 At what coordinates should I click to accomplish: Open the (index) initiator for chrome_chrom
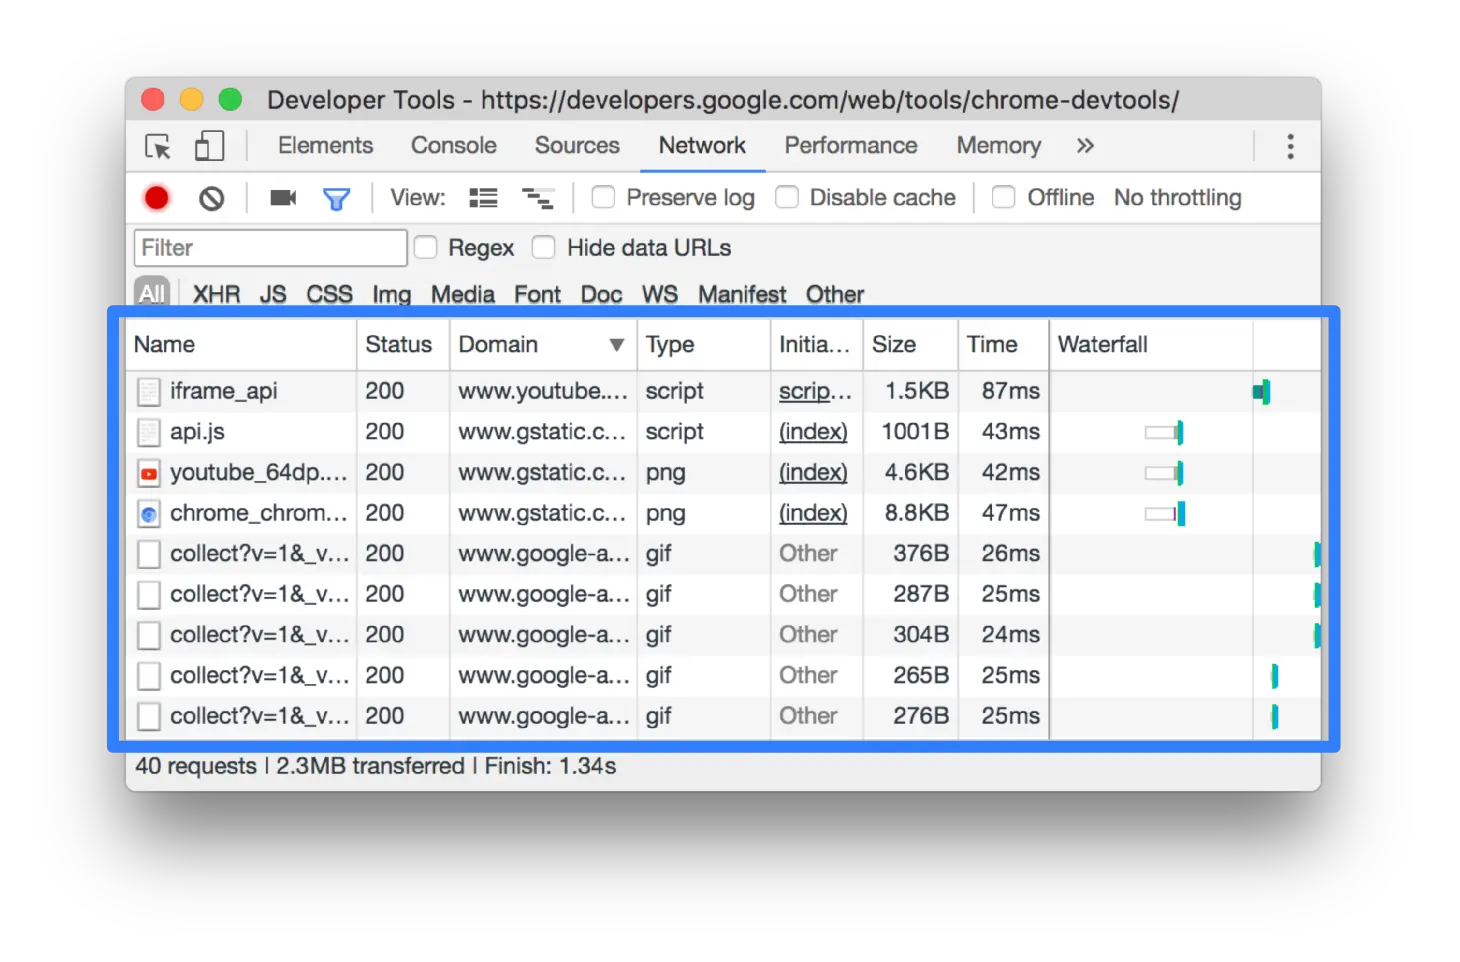[x=813, y=513]
